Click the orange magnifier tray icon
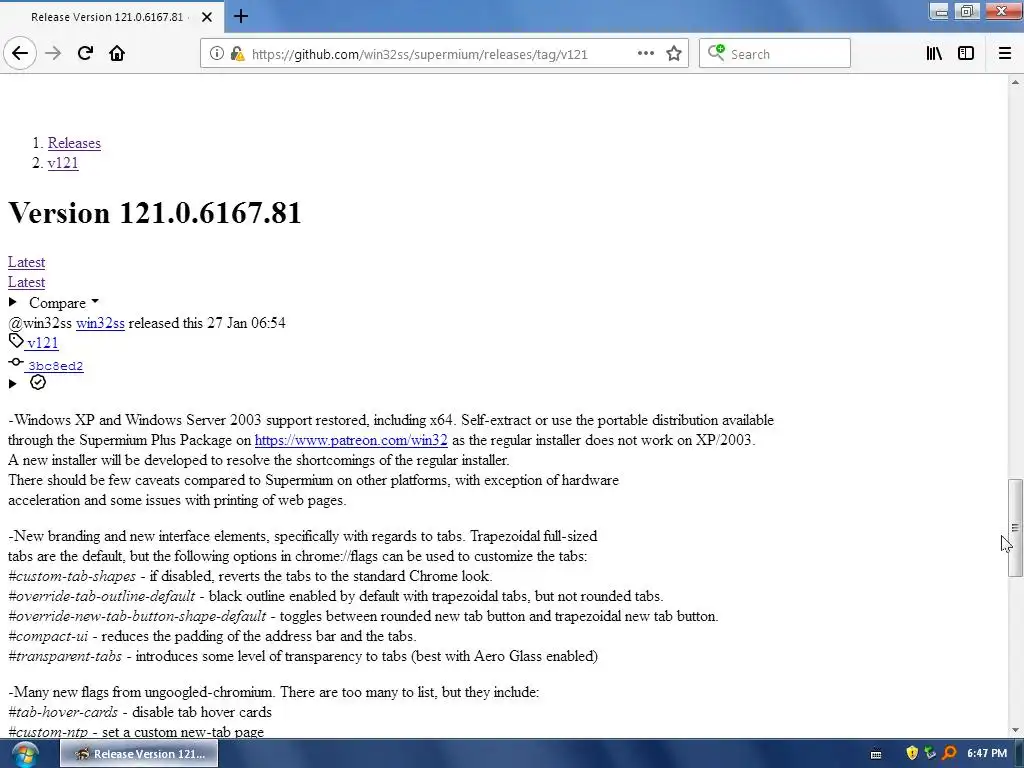 pyautogui.click(x=949, y=754)
